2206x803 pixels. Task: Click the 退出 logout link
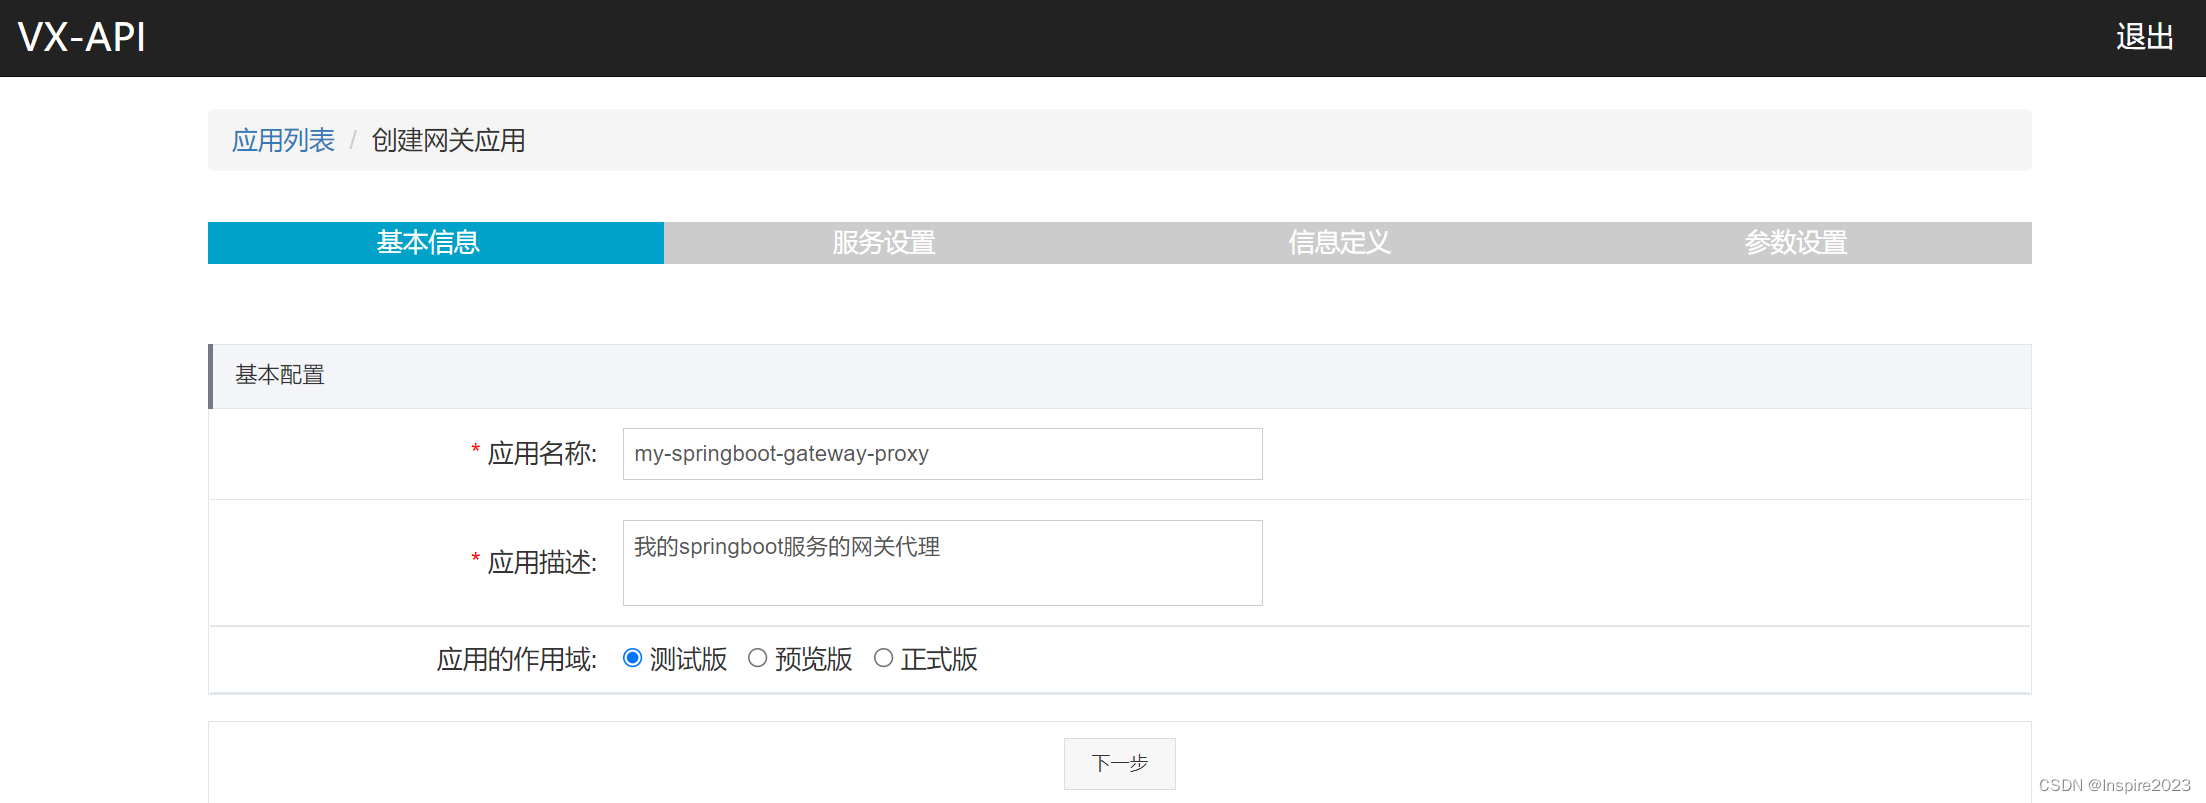coord(2145,37)
